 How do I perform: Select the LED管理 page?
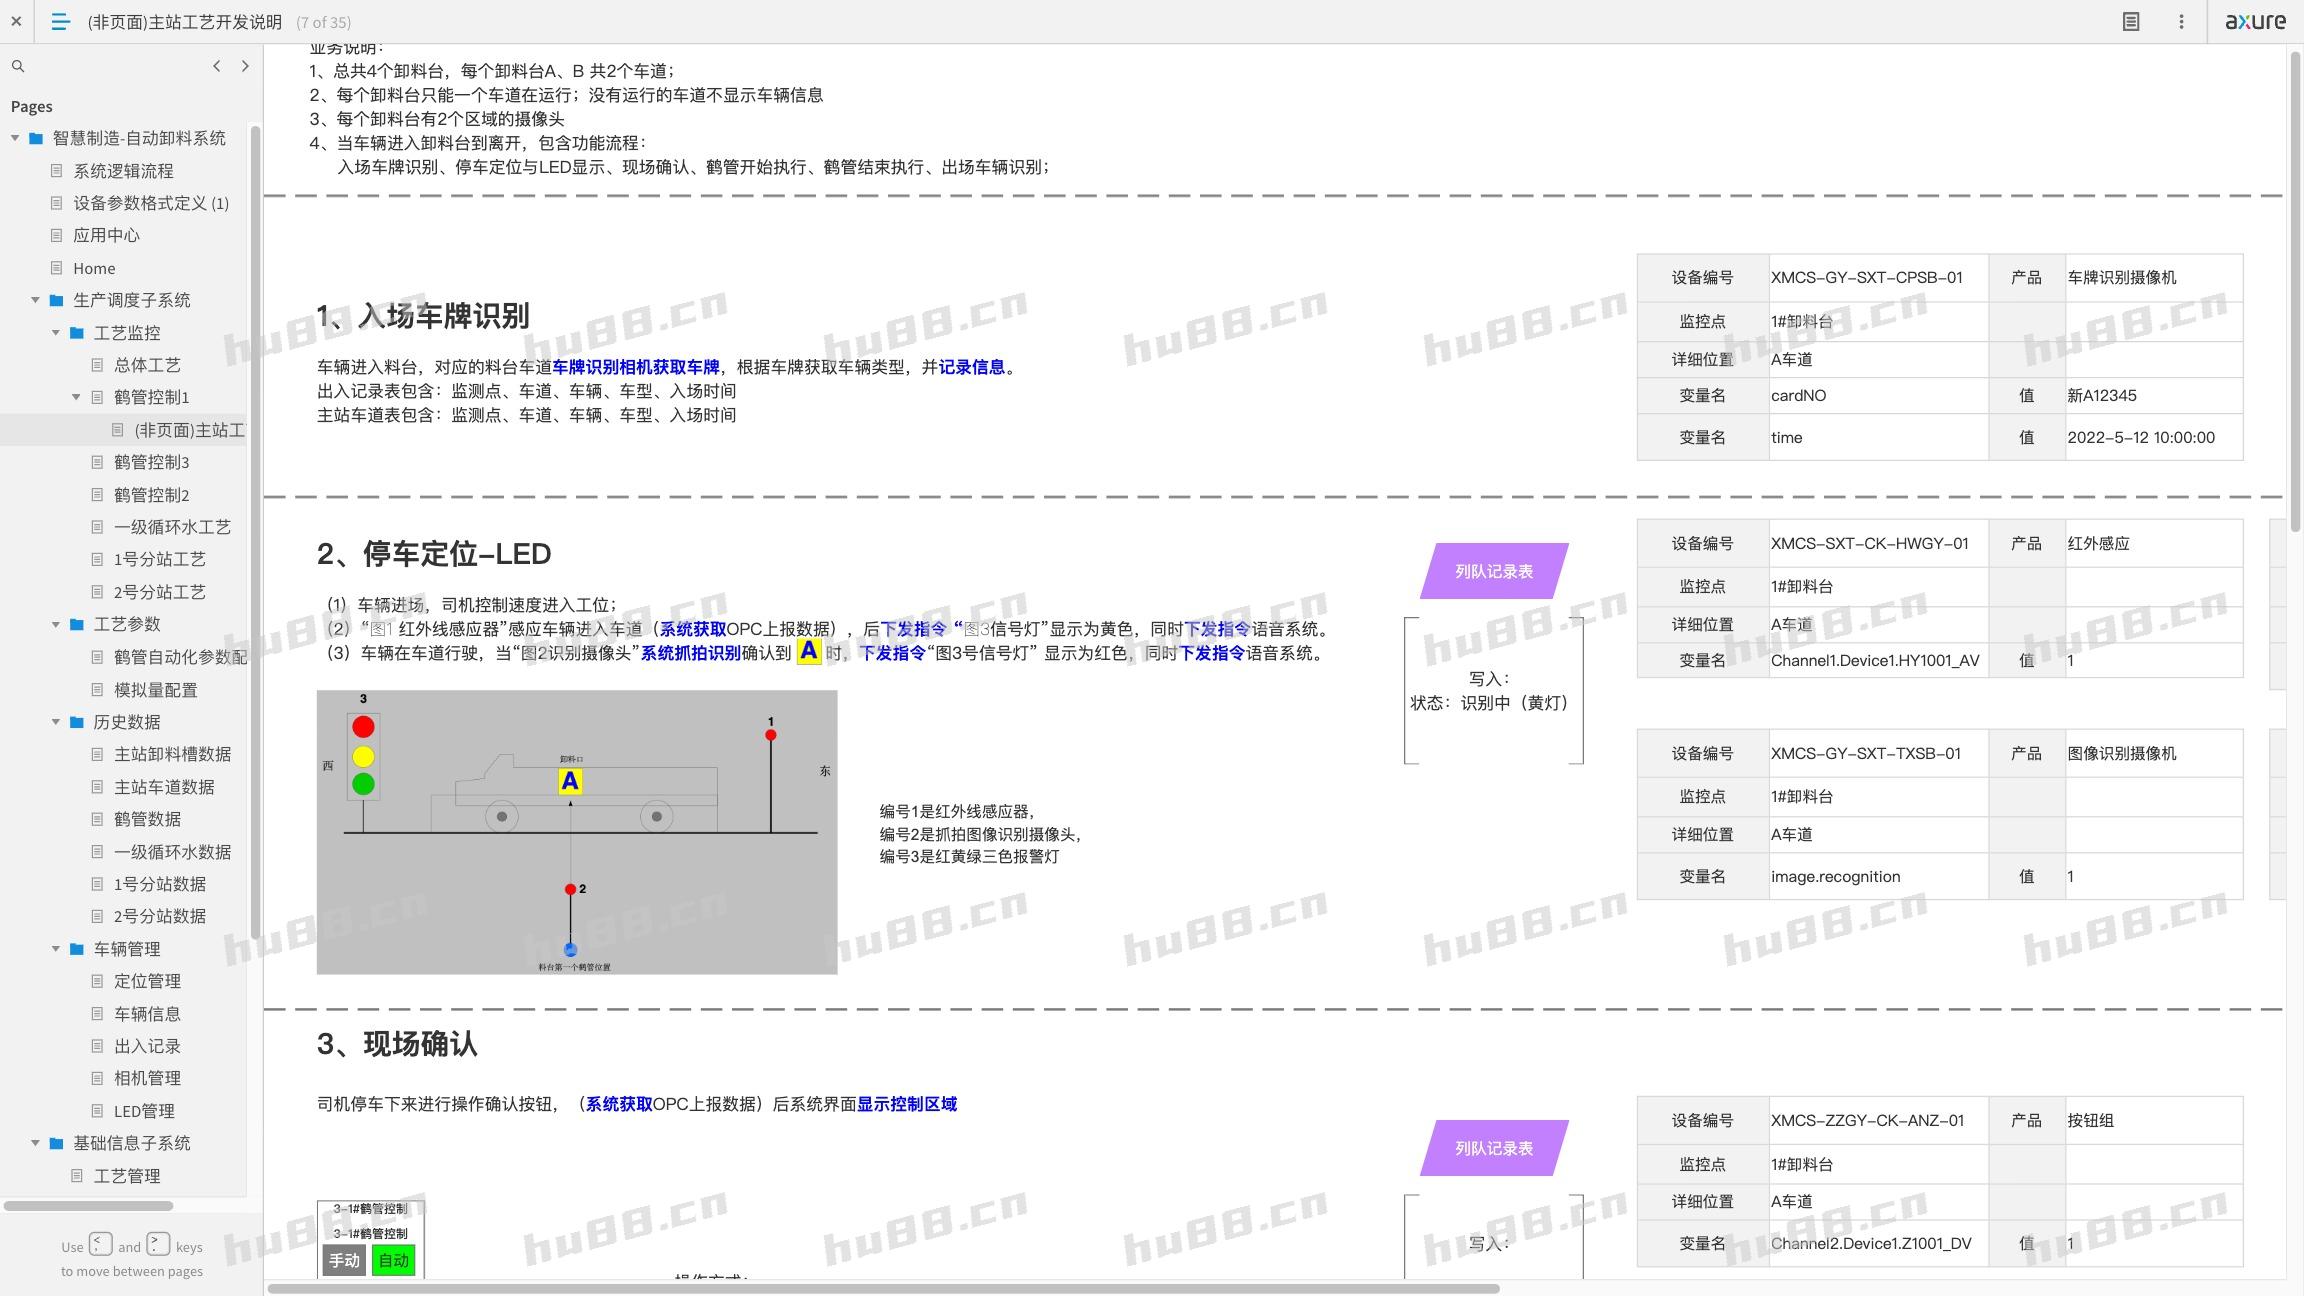(144, 1111)
